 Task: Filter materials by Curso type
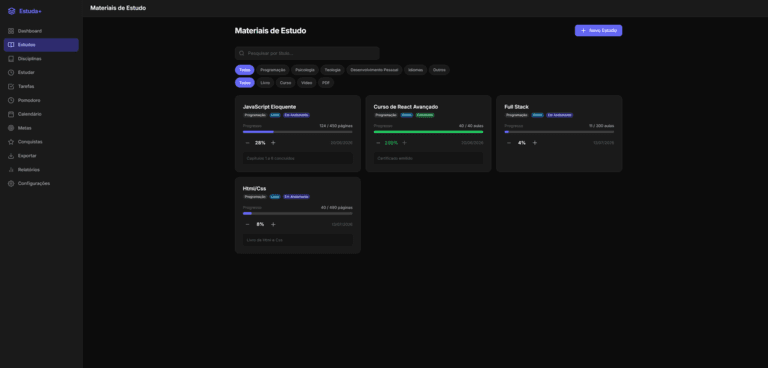[x=286, y=83]
